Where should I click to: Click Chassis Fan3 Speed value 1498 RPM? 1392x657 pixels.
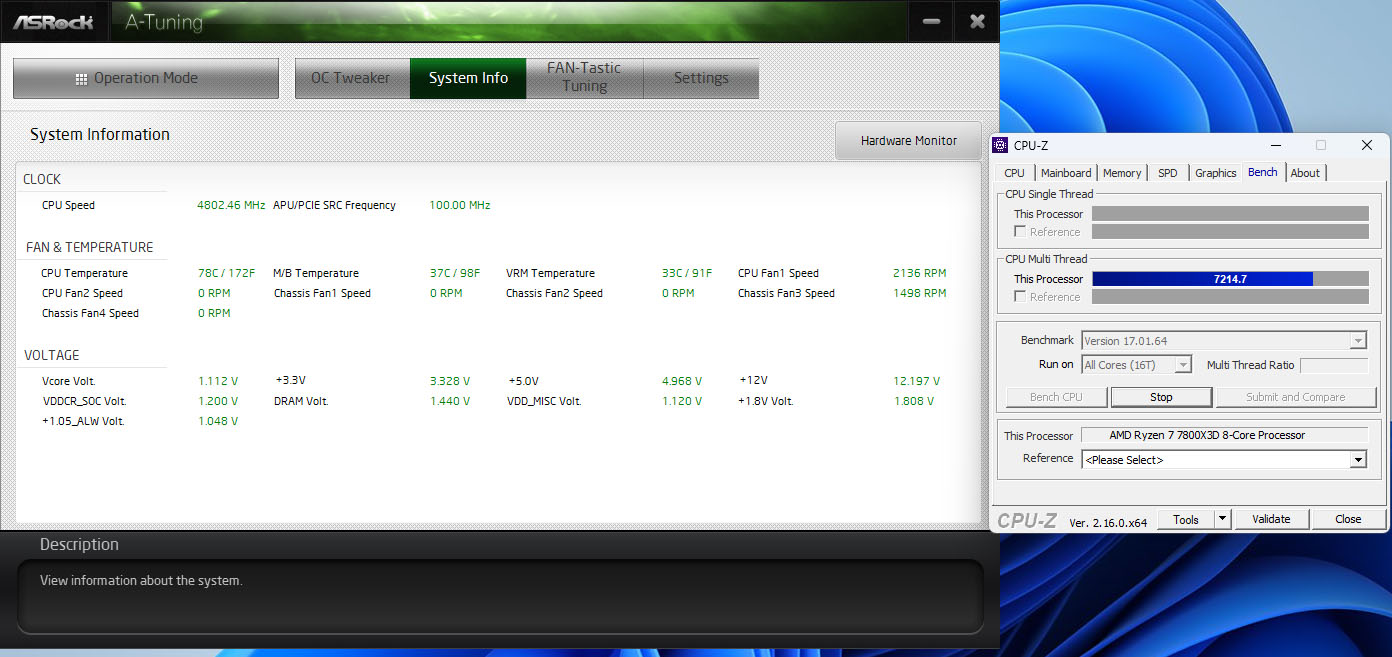click(919, 293)
